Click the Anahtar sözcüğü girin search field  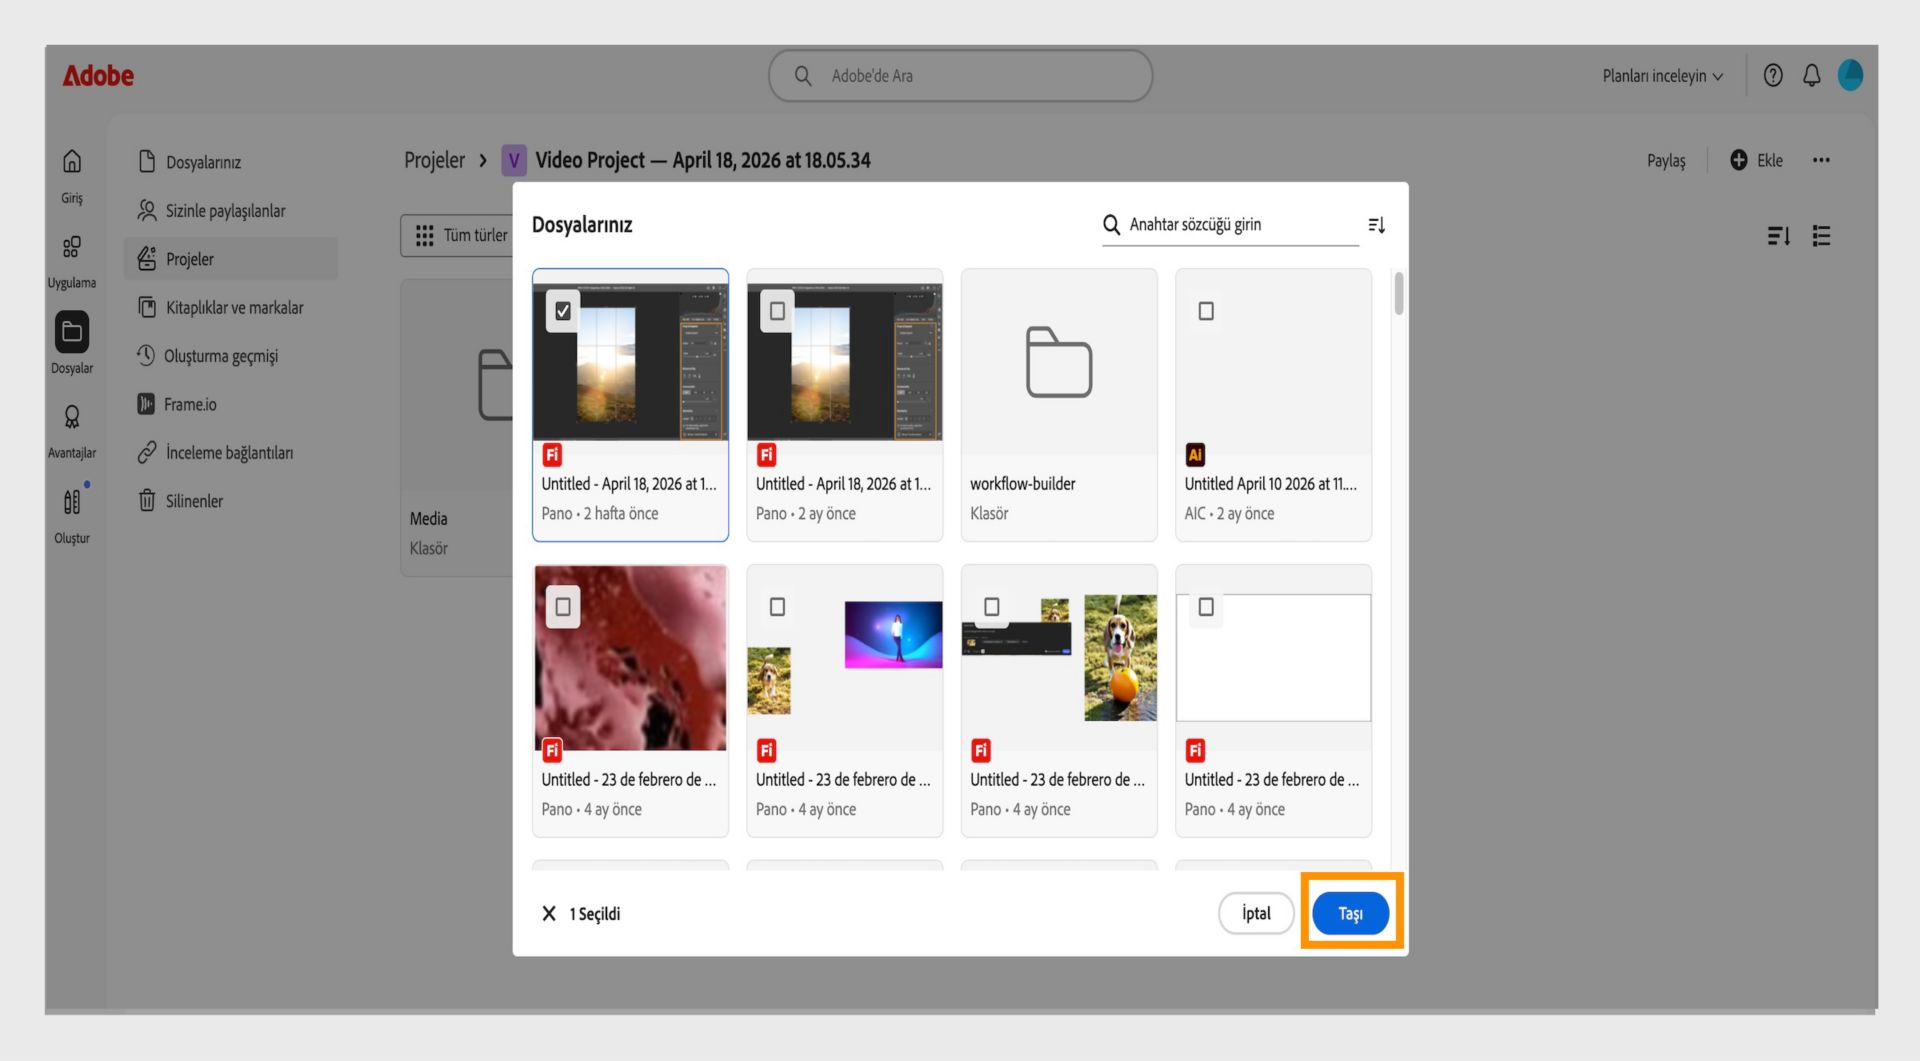(x=1230, y=225)
